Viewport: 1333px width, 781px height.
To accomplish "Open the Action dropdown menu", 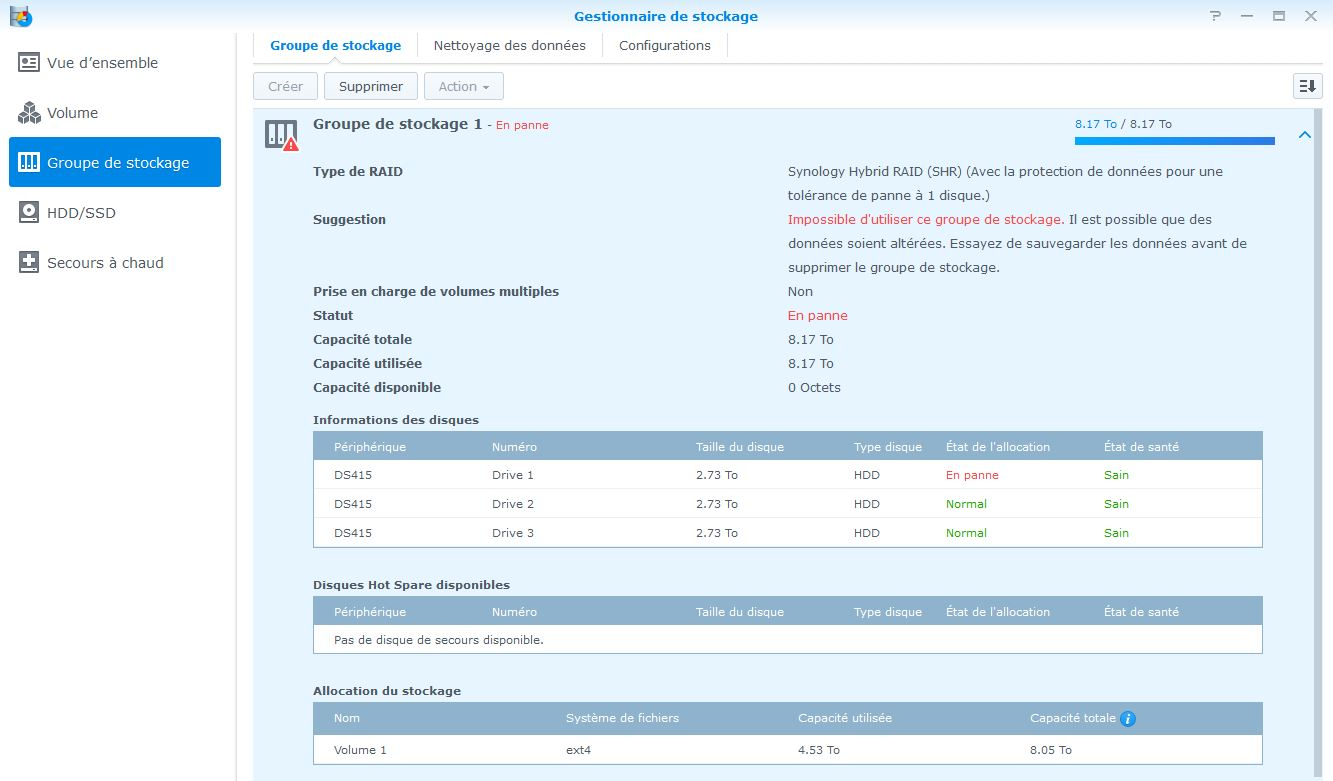I will pos(463,87).
